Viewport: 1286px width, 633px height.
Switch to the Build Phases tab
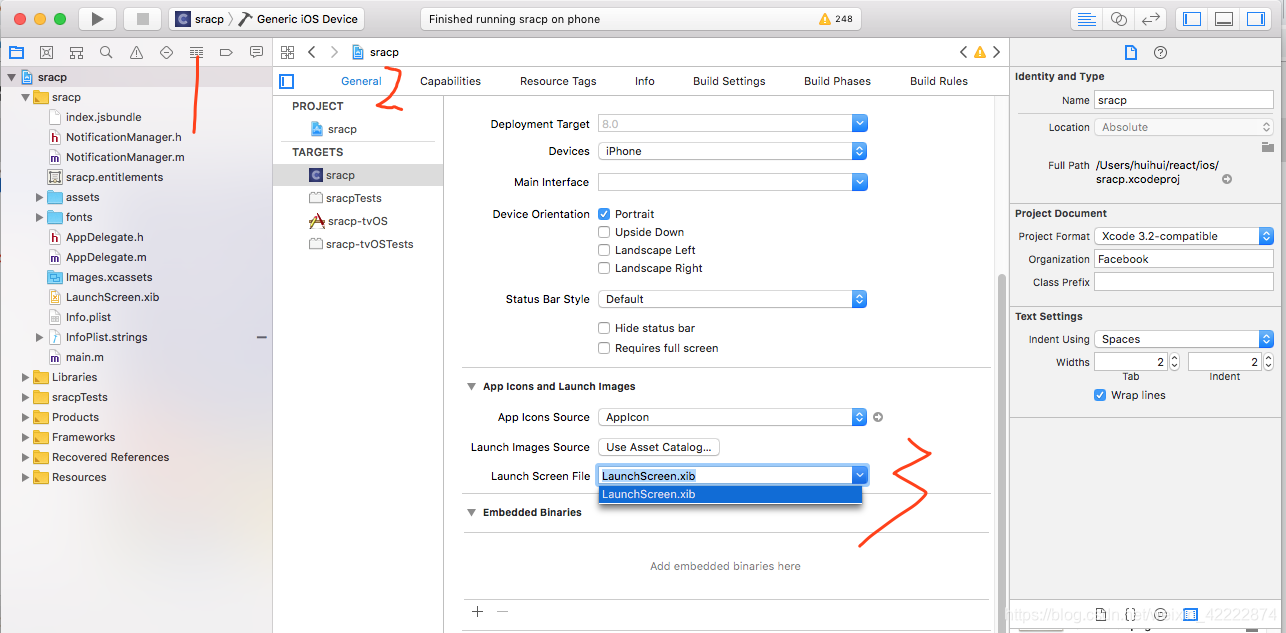(x=837, y=81)
